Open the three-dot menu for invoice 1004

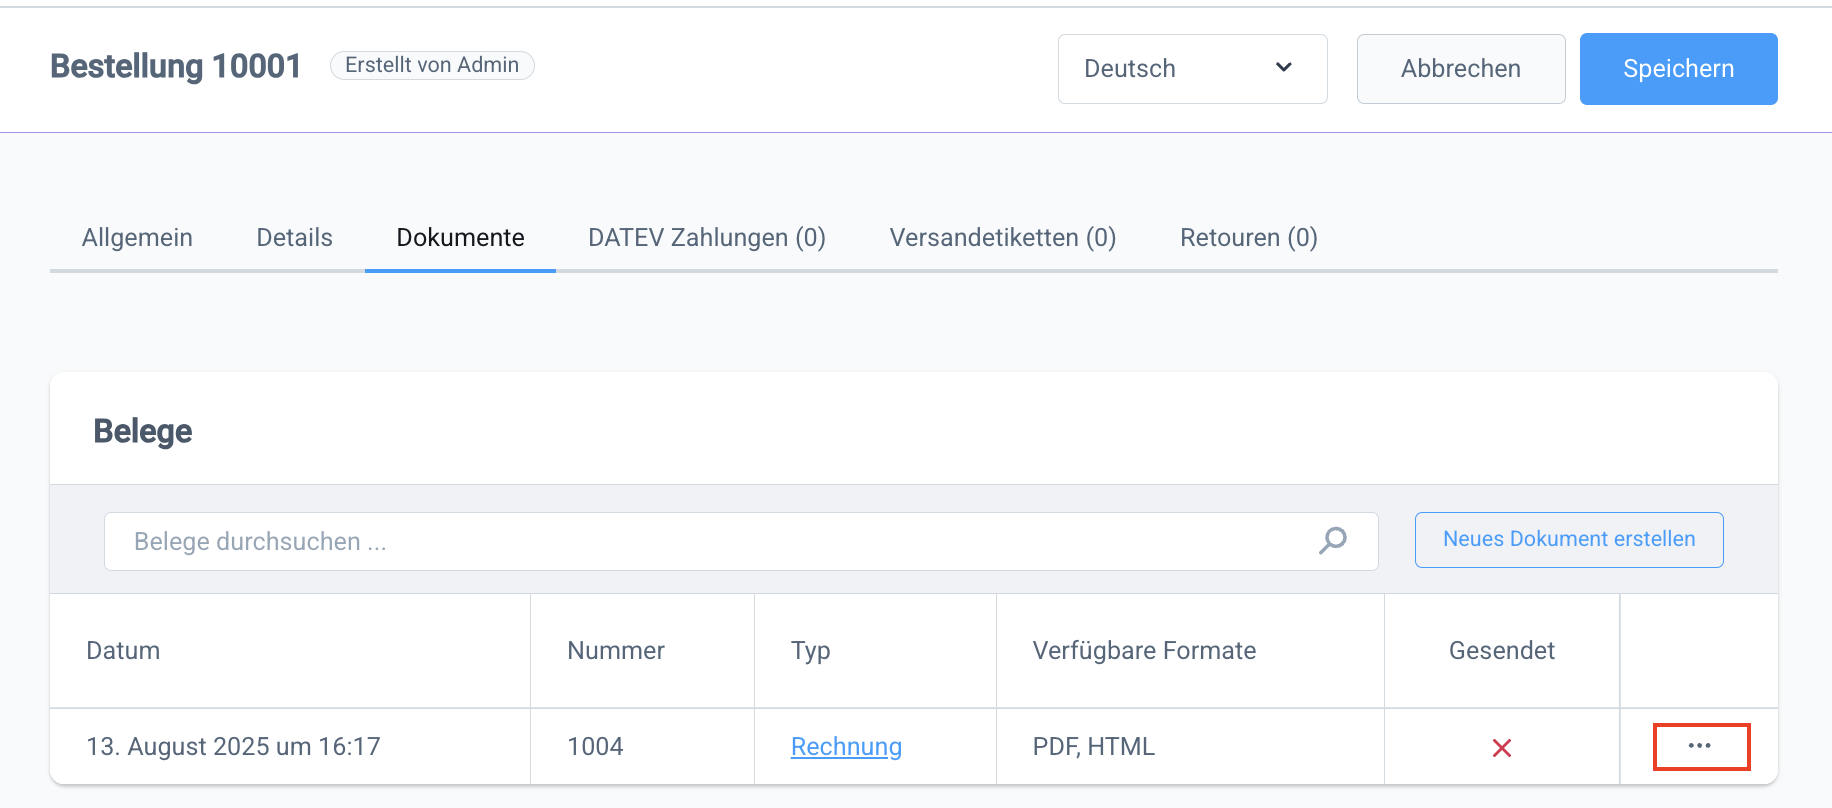(x=1700, y=746)
